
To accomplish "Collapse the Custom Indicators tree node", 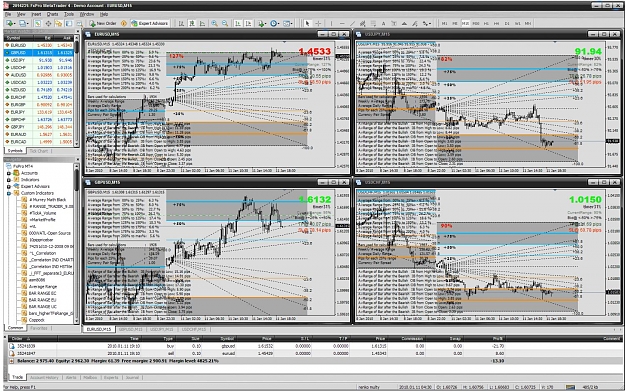I will point(9,193).
